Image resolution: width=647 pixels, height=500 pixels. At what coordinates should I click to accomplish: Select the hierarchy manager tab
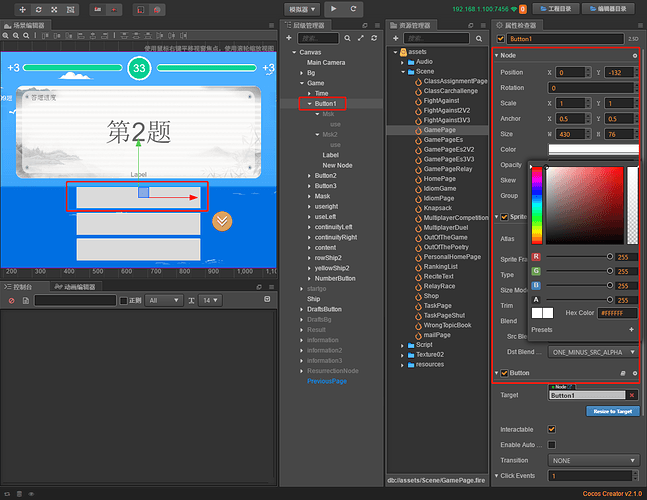pos(305,26)
